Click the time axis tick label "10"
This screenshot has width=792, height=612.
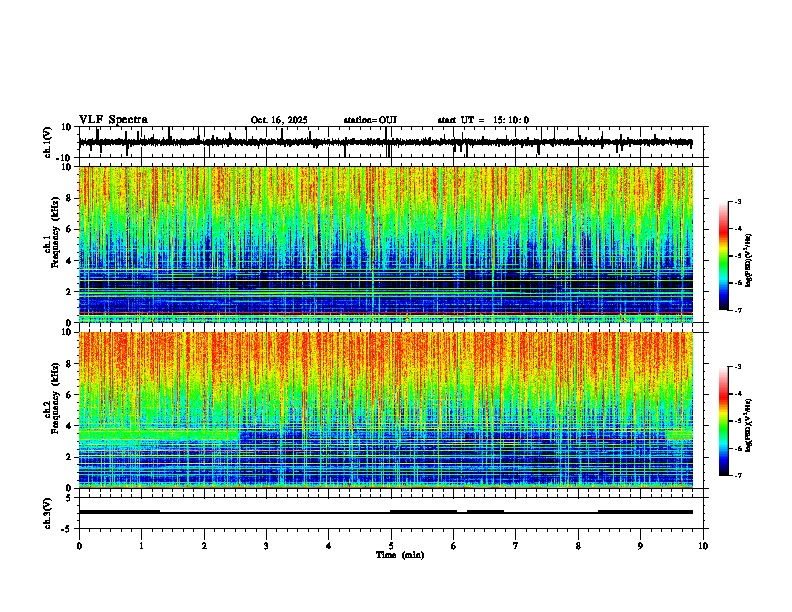pos(703,546)
